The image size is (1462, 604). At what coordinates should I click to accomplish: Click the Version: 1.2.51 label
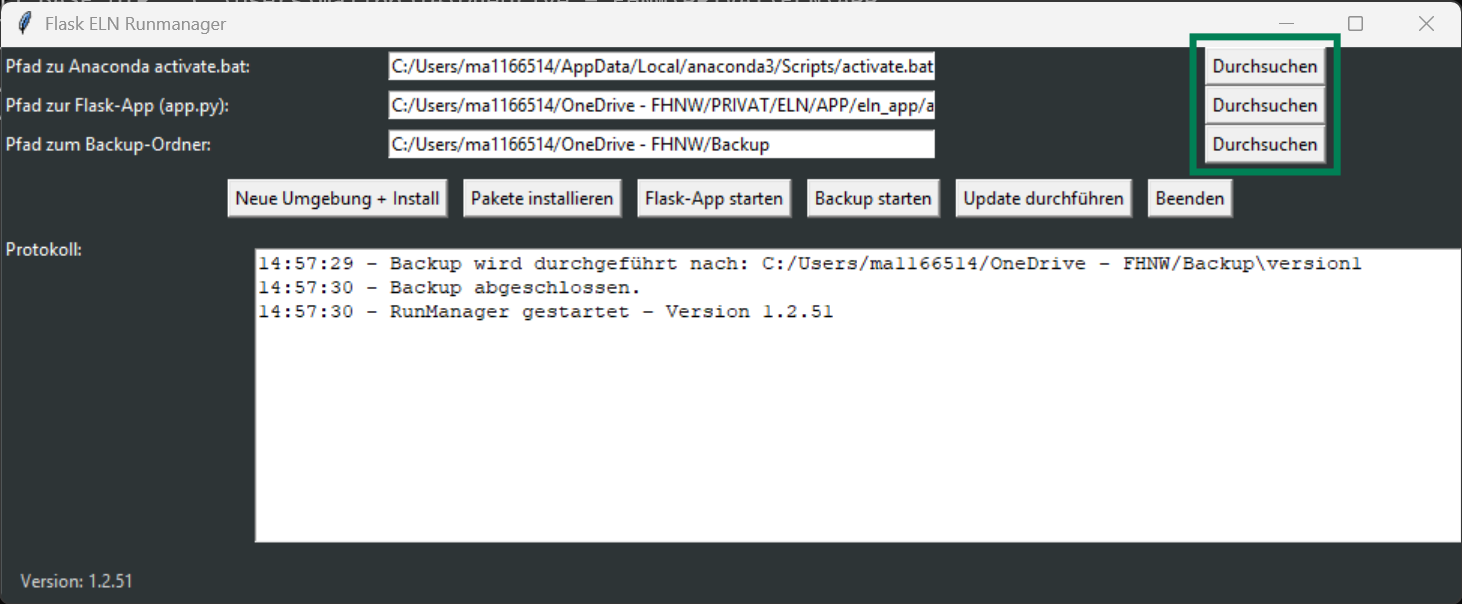pos(76,581)
